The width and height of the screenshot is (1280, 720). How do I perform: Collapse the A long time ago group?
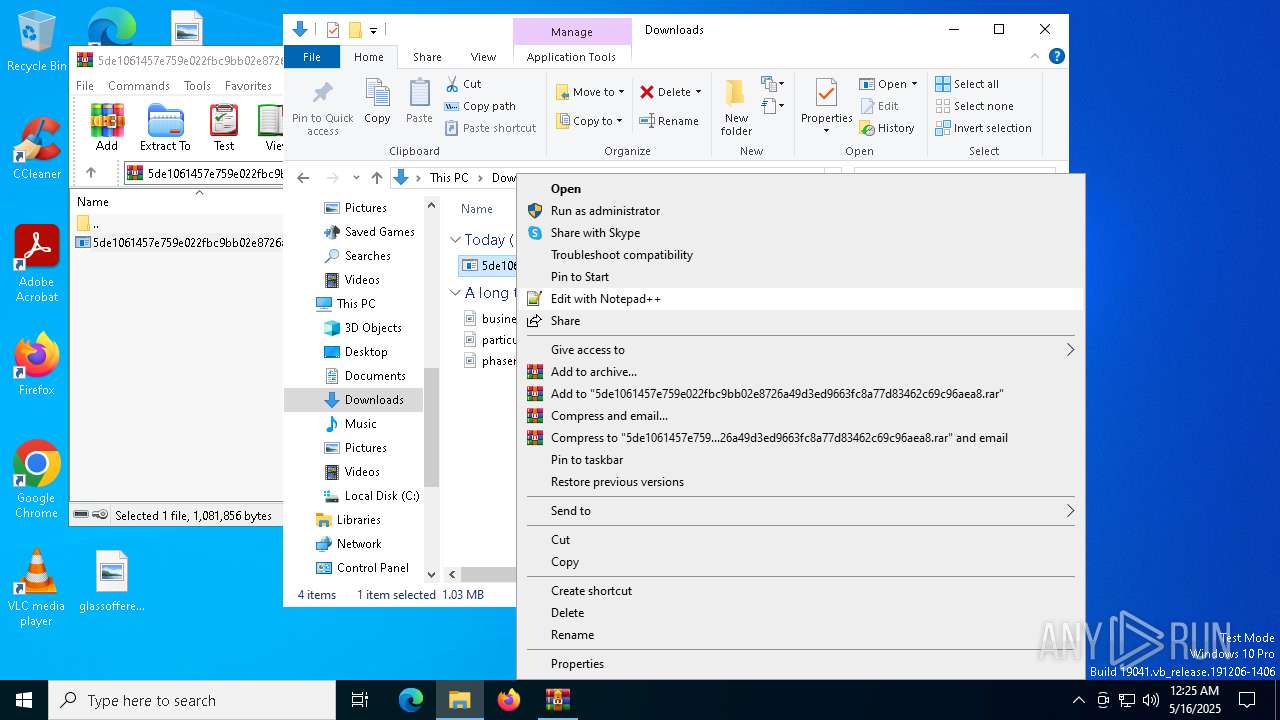point(455,293)
